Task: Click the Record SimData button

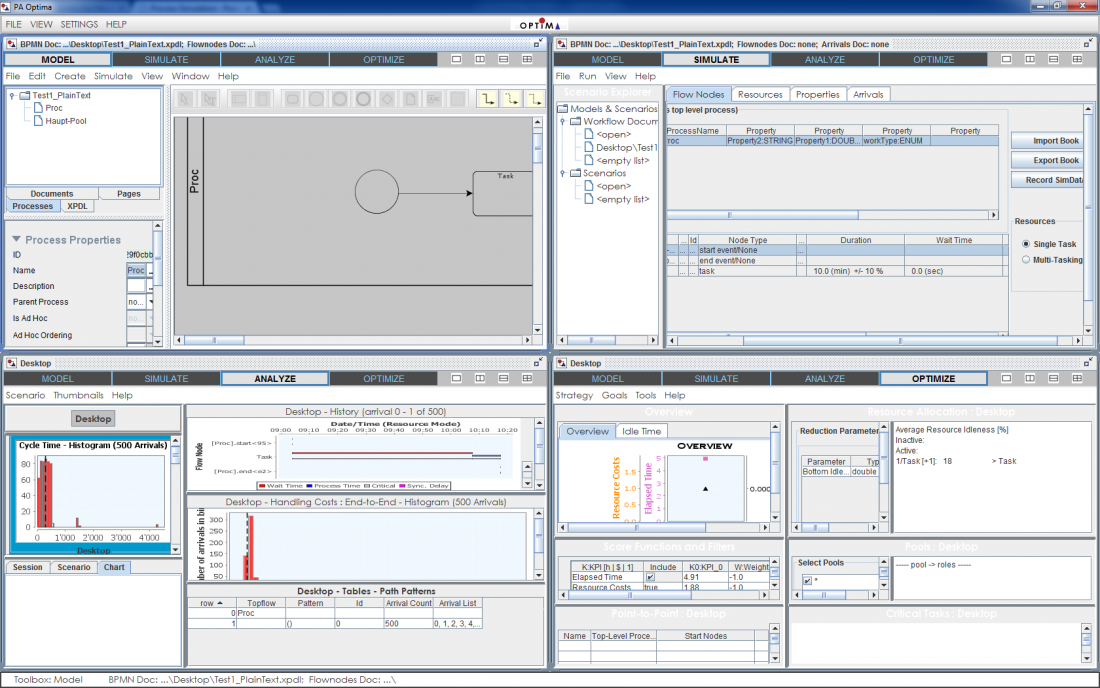Action: tap(1047, 180)
